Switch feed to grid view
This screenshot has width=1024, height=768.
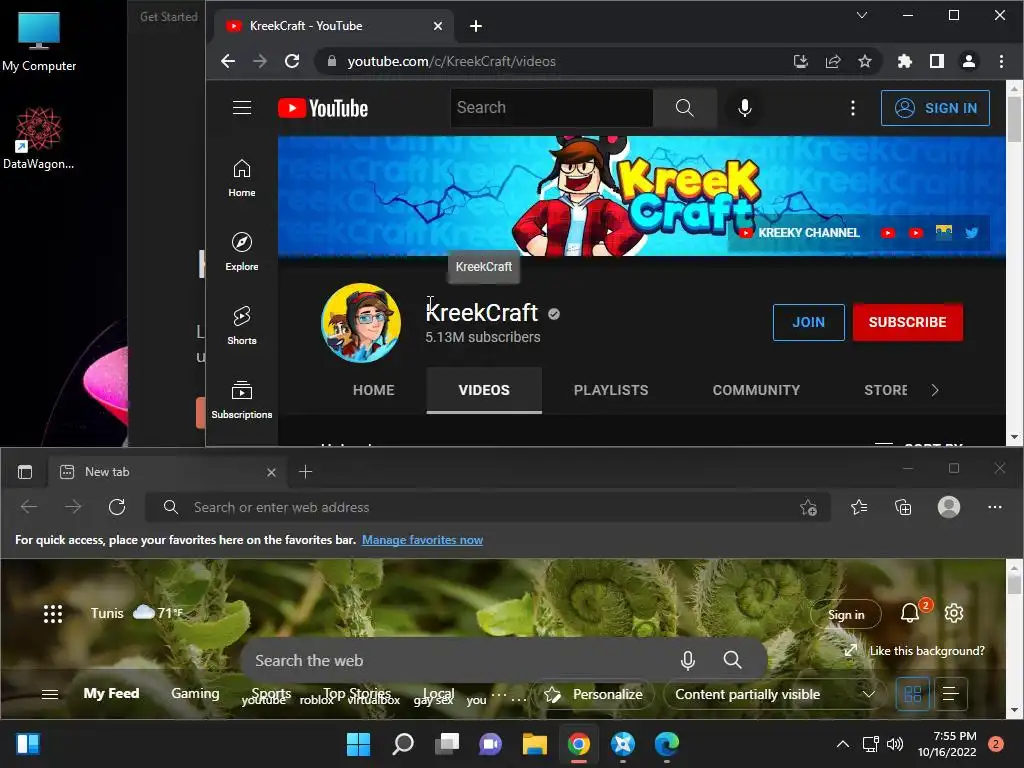click(913, 694)
